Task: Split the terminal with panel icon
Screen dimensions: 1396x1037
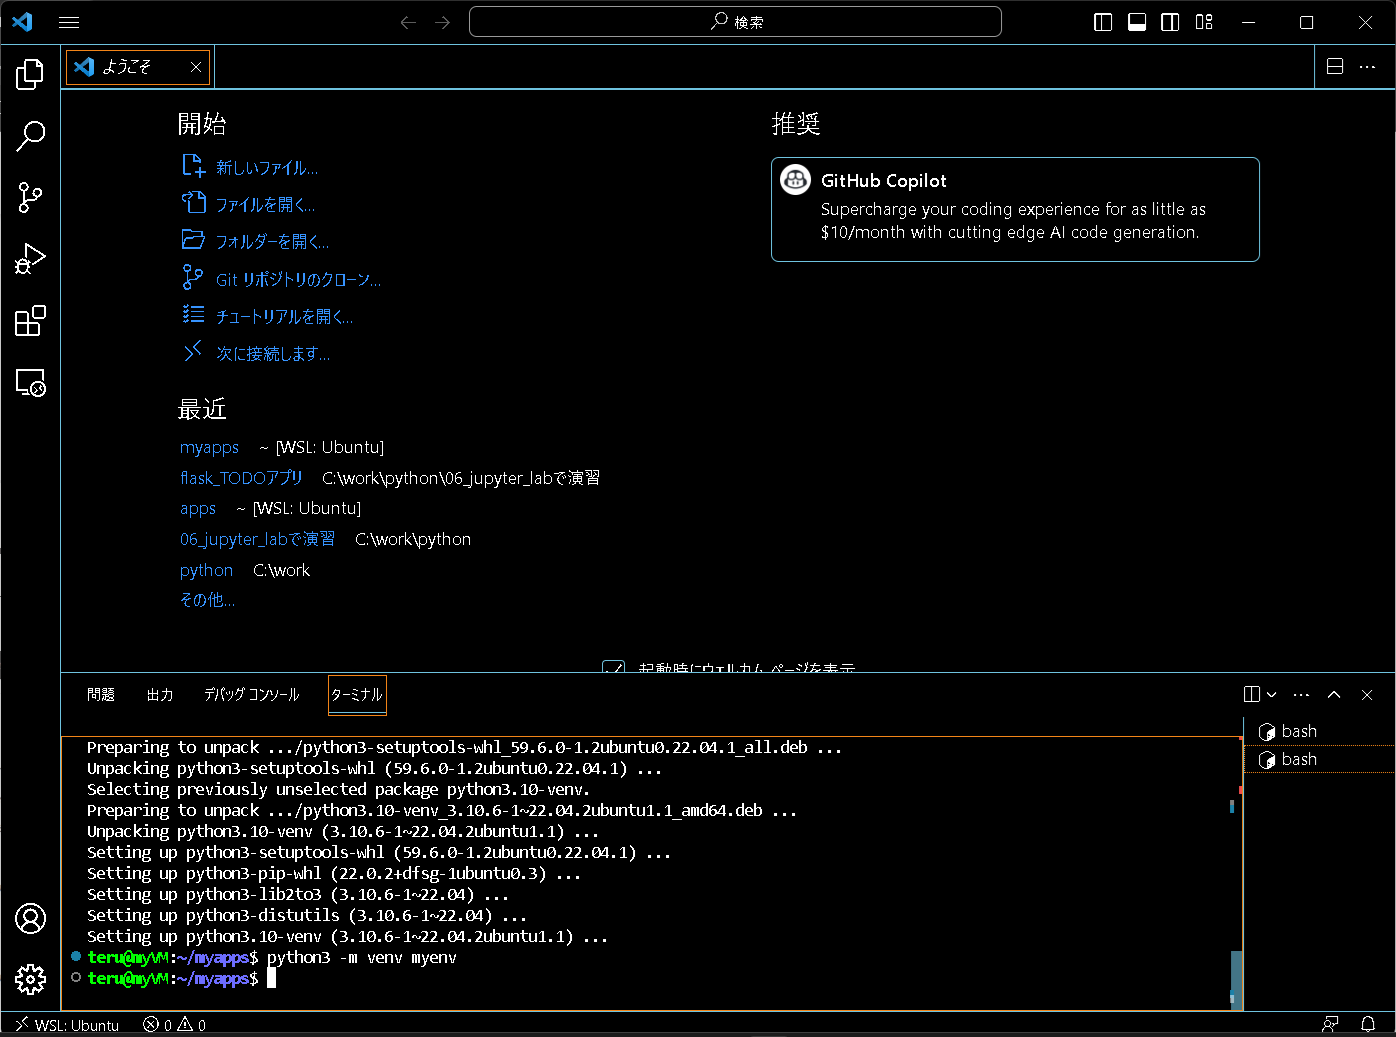Action: click(1252, 694)
